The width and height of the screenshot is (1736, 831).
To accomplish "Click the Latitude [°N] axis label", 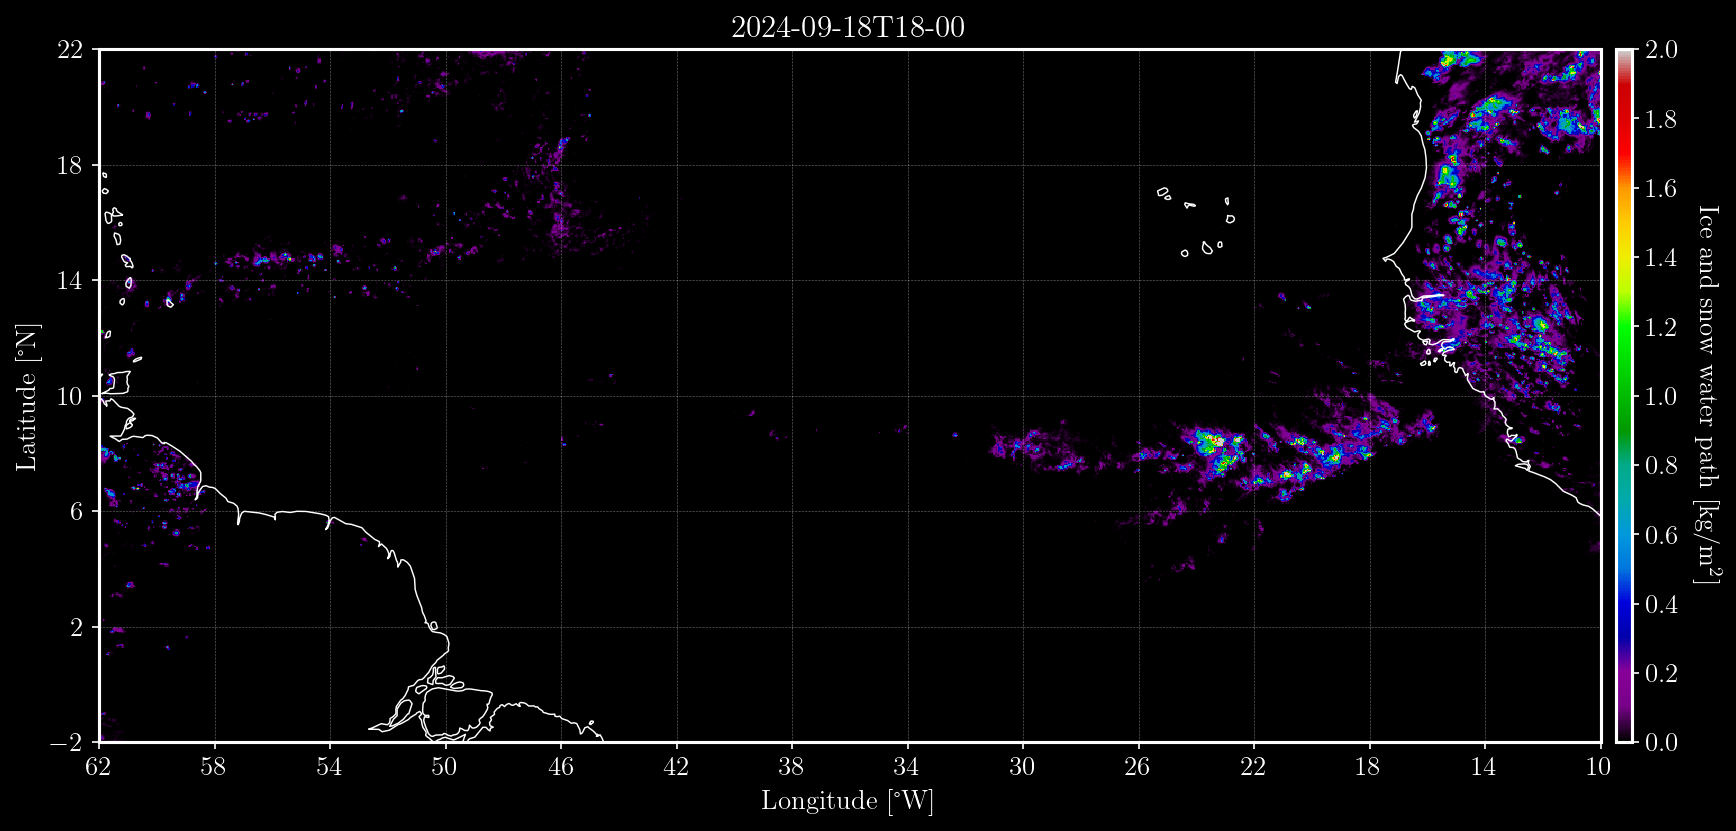I will pos(26,396).
